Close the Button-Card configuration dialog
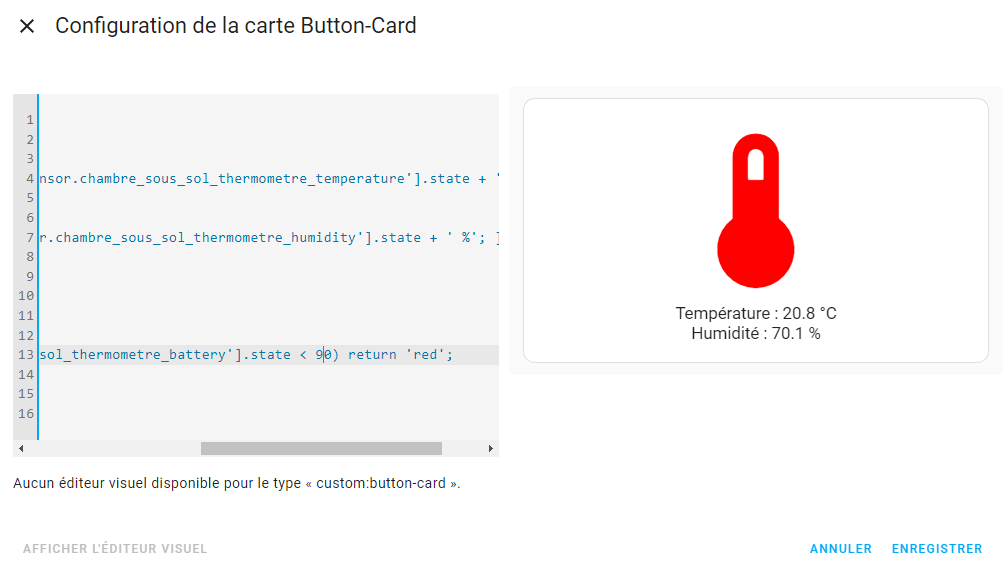This screenshot has height=568, width=1008. (x=27, y=26)
